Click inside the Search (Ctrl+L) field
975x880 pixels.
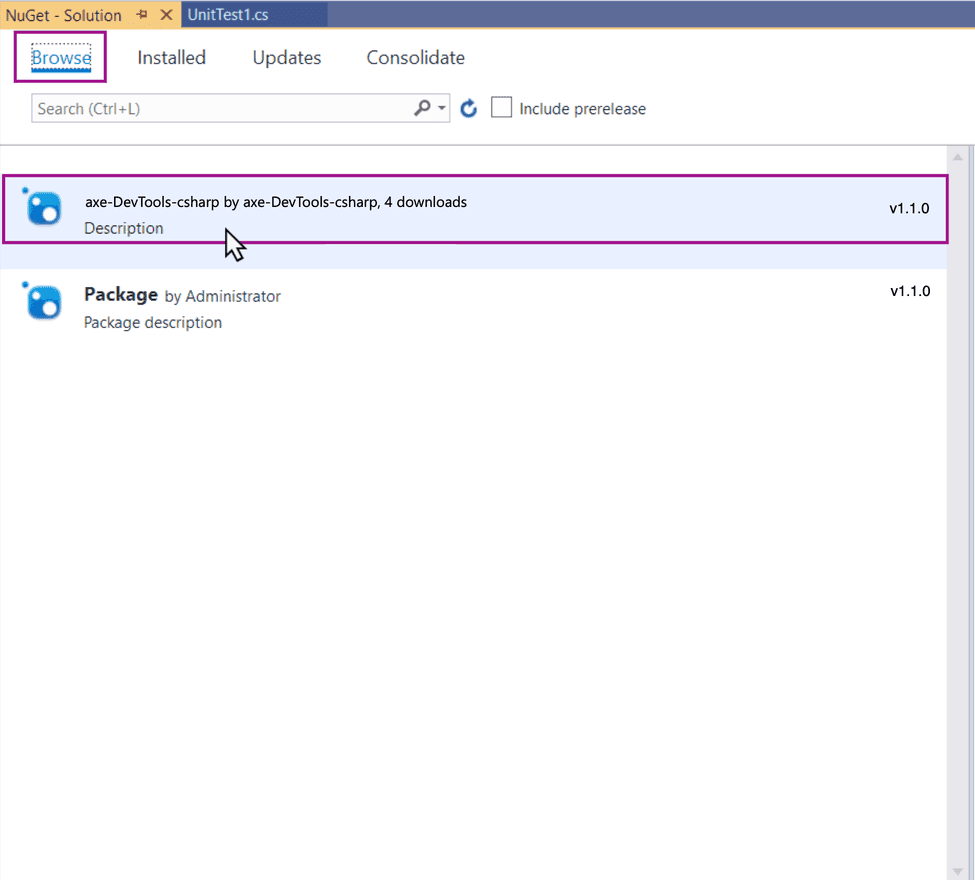click(x=200, y=107)
